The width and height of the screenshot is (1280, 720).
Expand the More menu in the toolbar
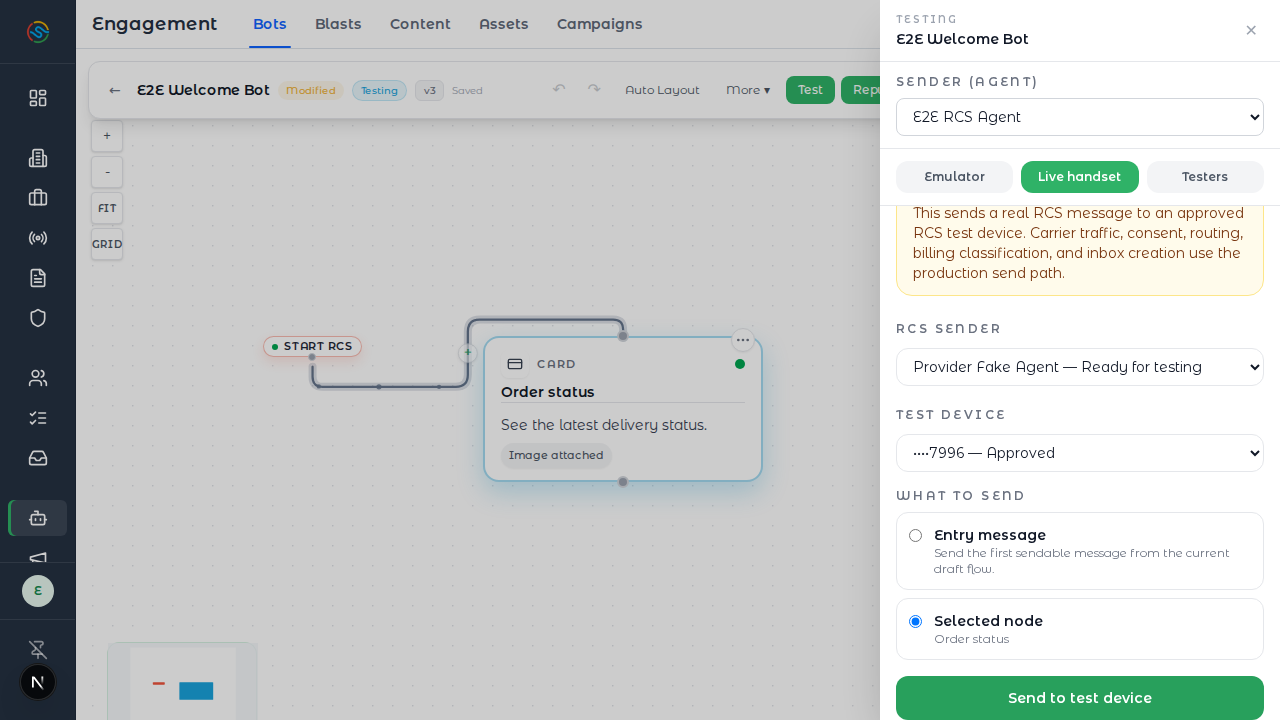[748, 90]
